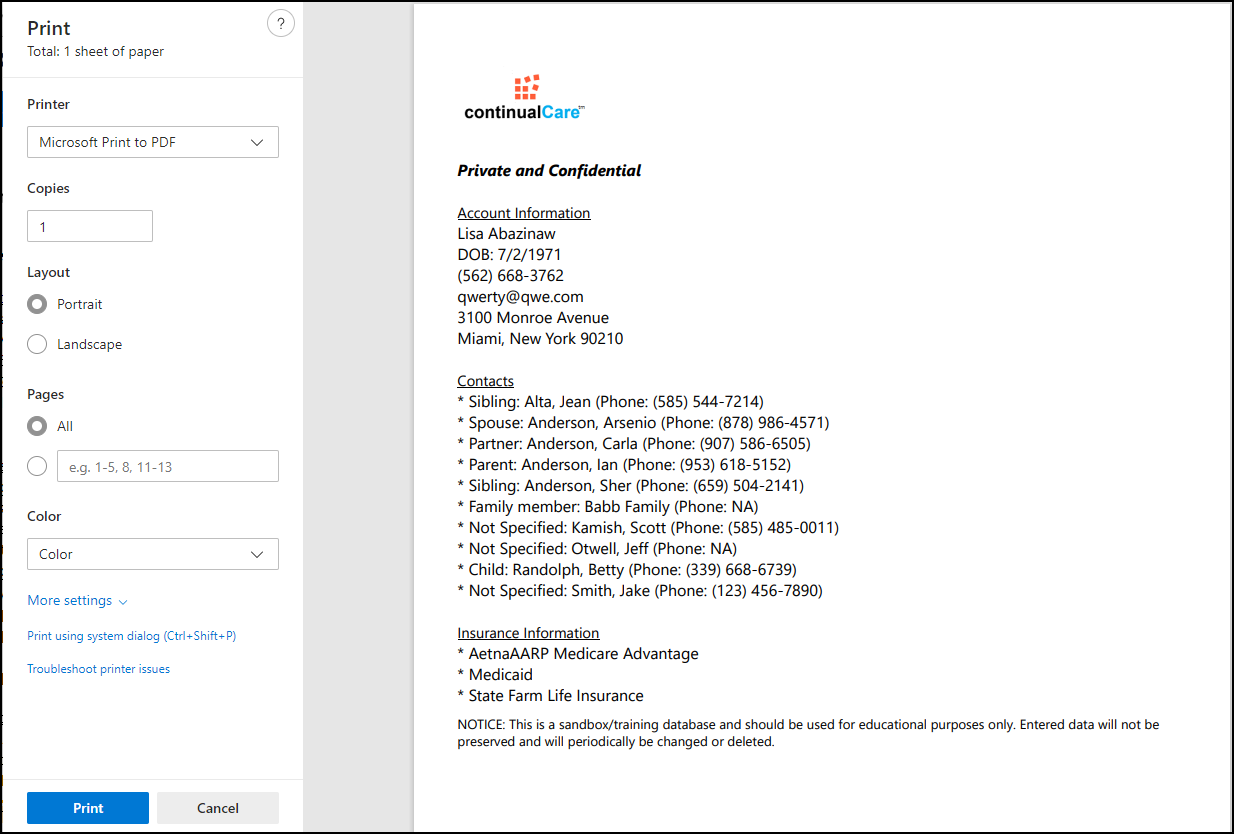The width and height of the screenshot is (1234, 834).
Task: Open the print help question mark icon
Action: pos(281,24)
